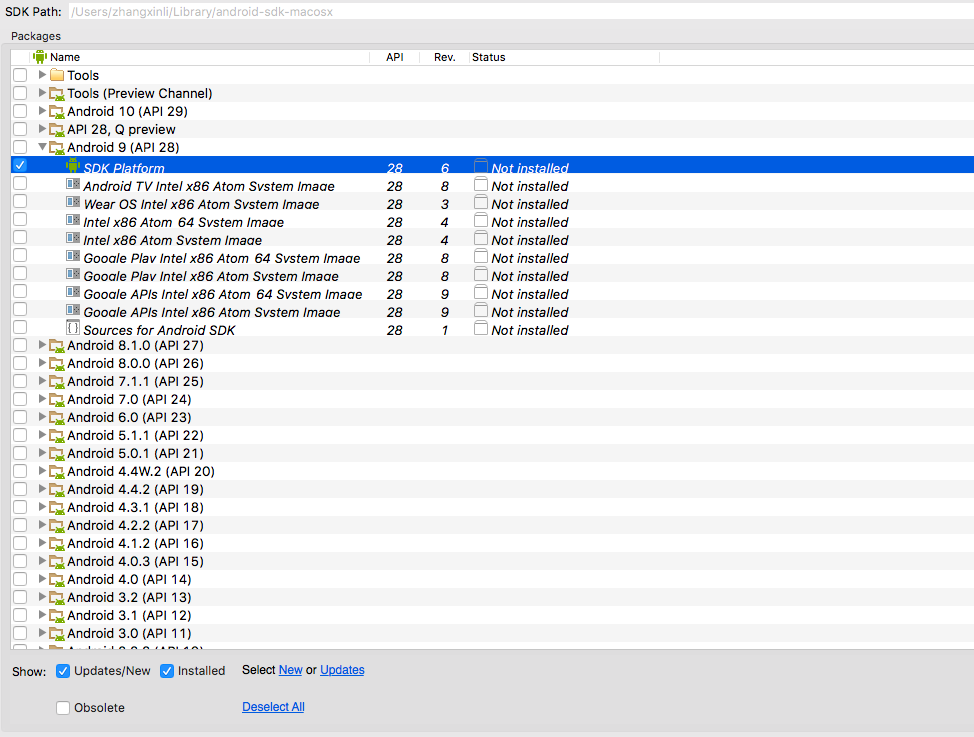The image size is (974, 737).
Task: Click the Android 8.0.0 (API 26) folder icon
Action: coord(57,364)
